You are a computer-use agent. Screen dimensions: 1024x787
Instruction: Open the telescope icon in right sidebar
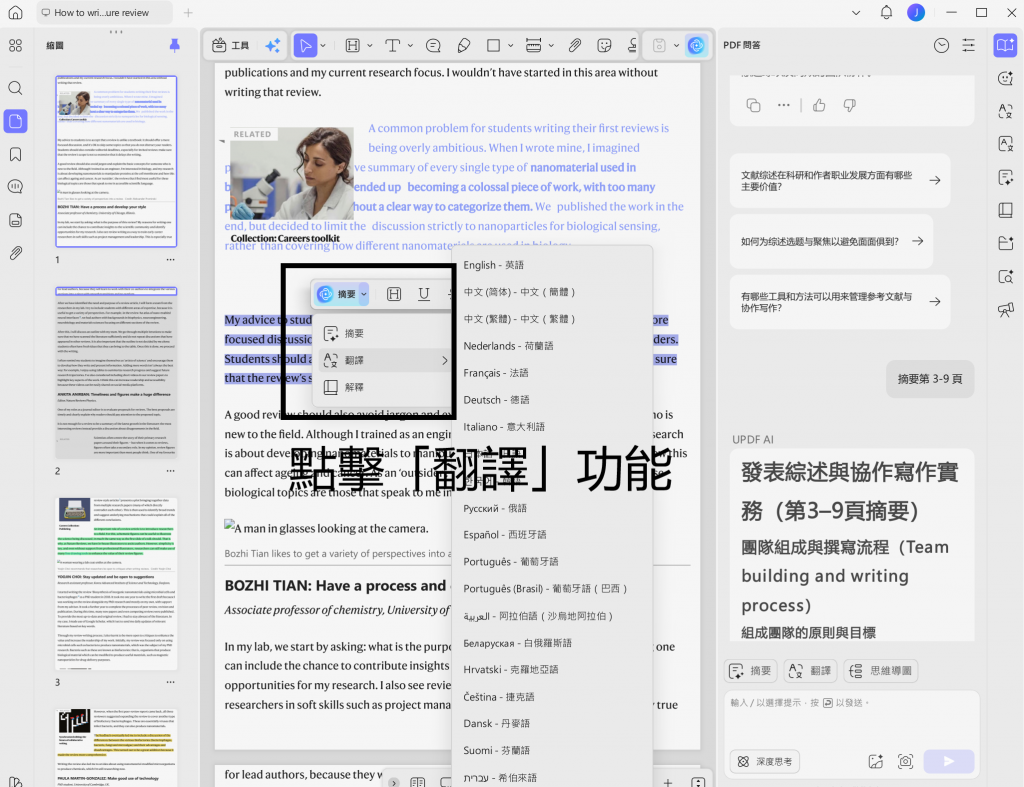pyautogui.click(x=1006, y=310)
